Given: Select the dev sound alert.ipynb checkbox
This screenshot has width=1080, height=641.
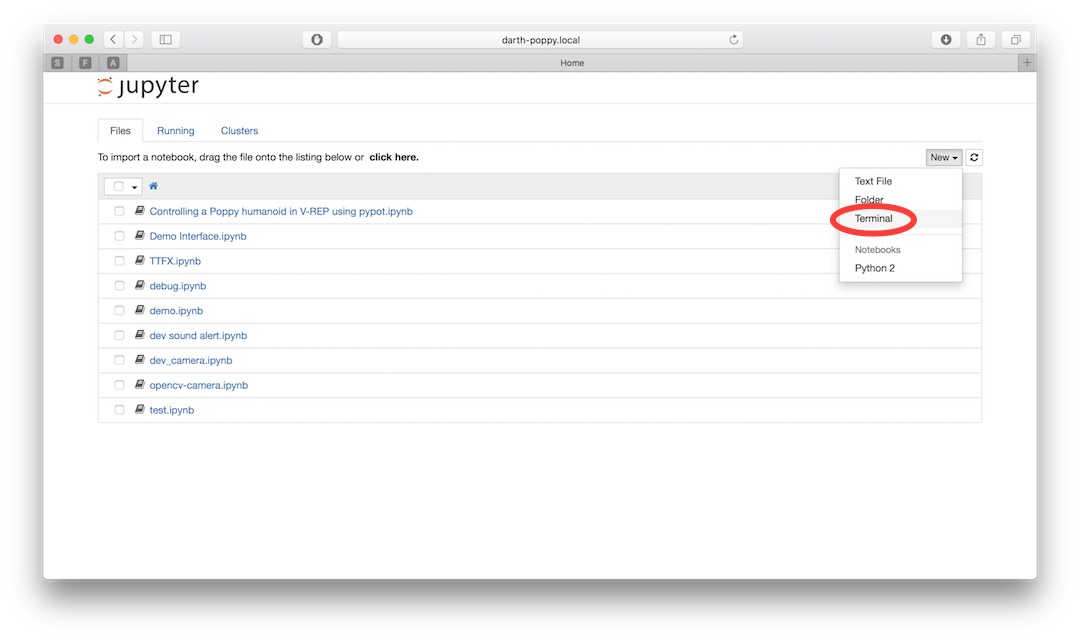Looking at the screenshot, I should (119, 335).
